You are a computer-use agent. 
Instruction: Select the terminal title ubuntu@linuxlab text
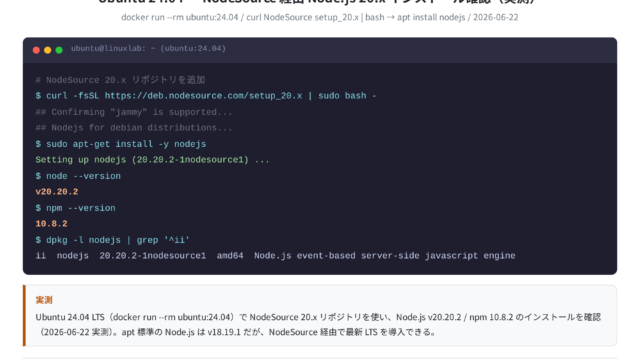point(148,49)
